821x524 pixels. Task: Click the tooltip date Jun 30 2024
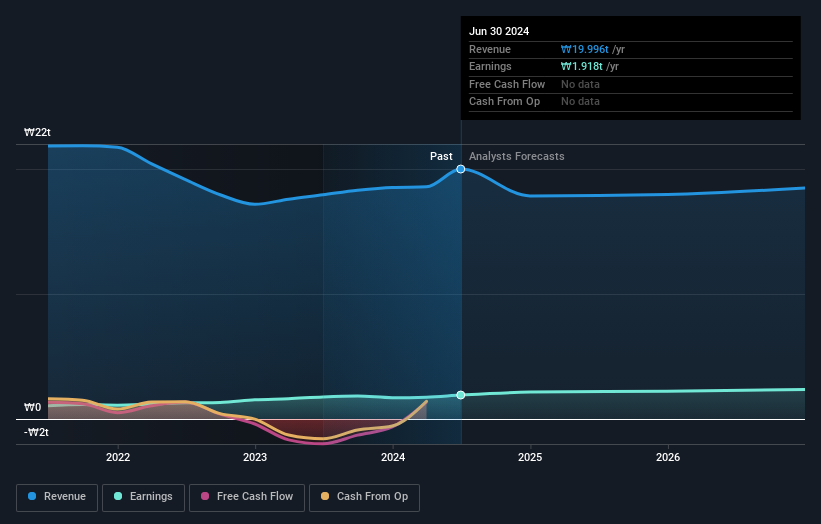(499, 31)
